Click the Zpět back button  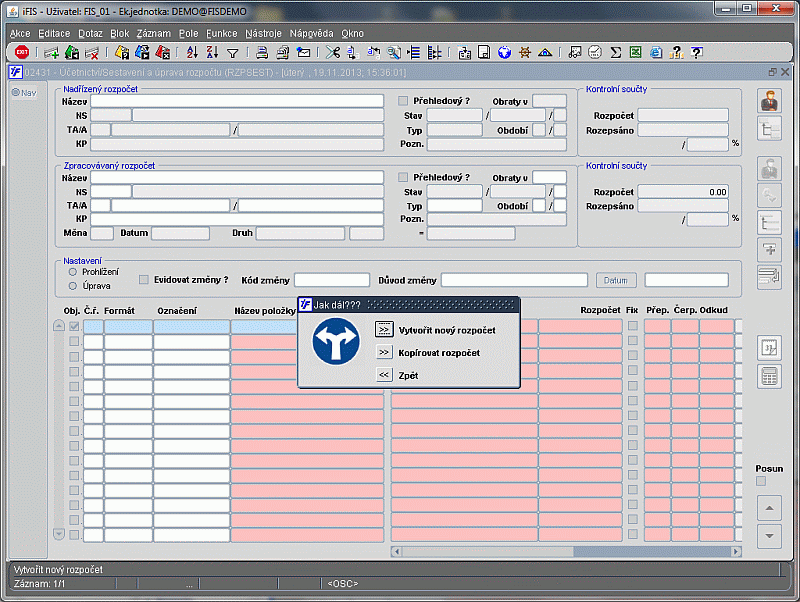[x=384, y=375]
